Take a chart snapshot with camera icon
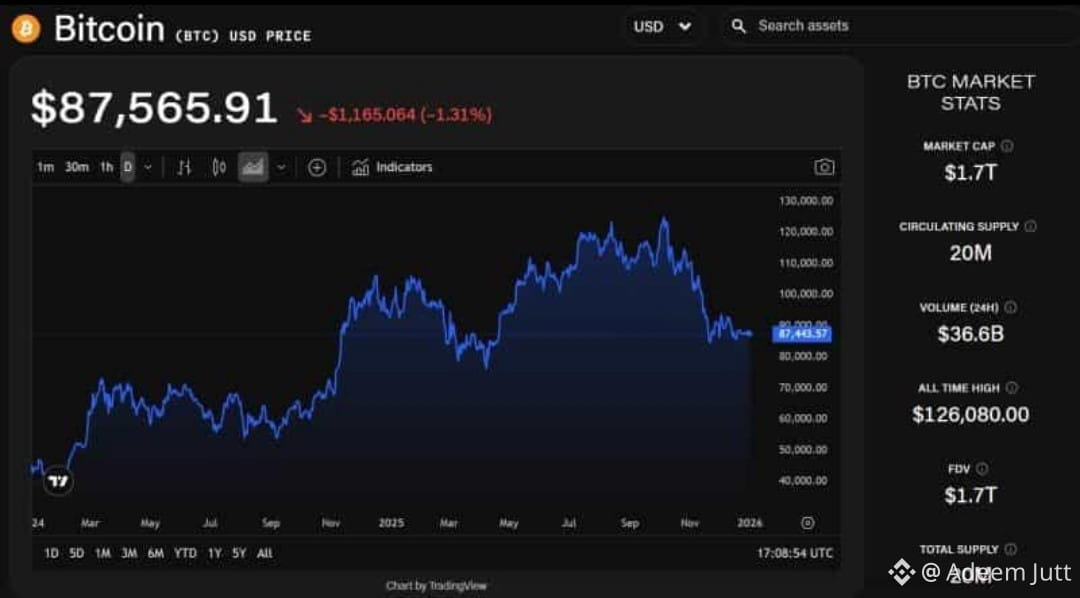The width and height of the screenshot is (1080, 598). pos(824,167)
